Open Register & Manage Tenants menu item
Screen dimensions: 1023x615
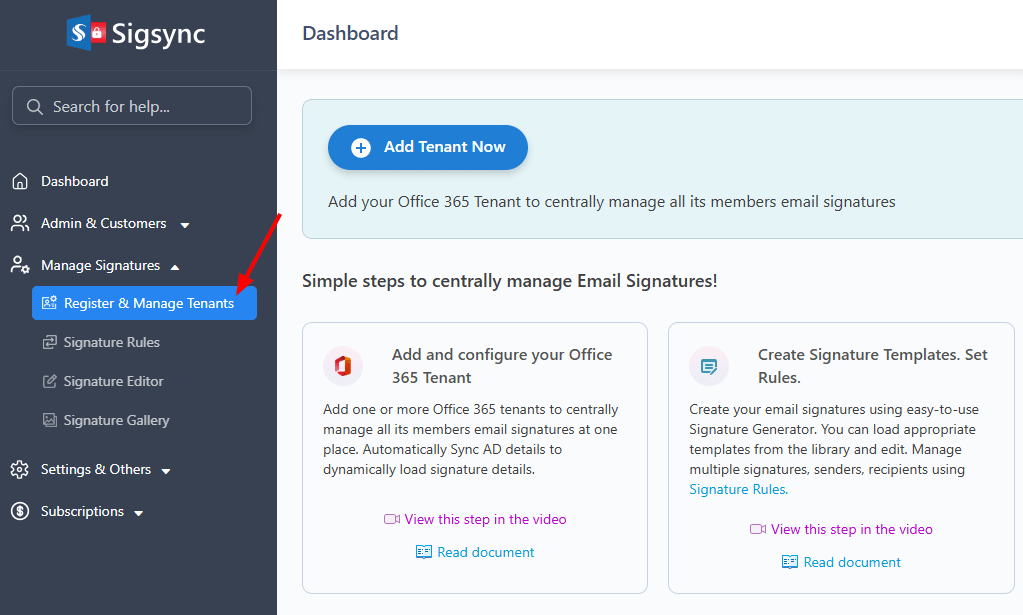coord(148,303)
